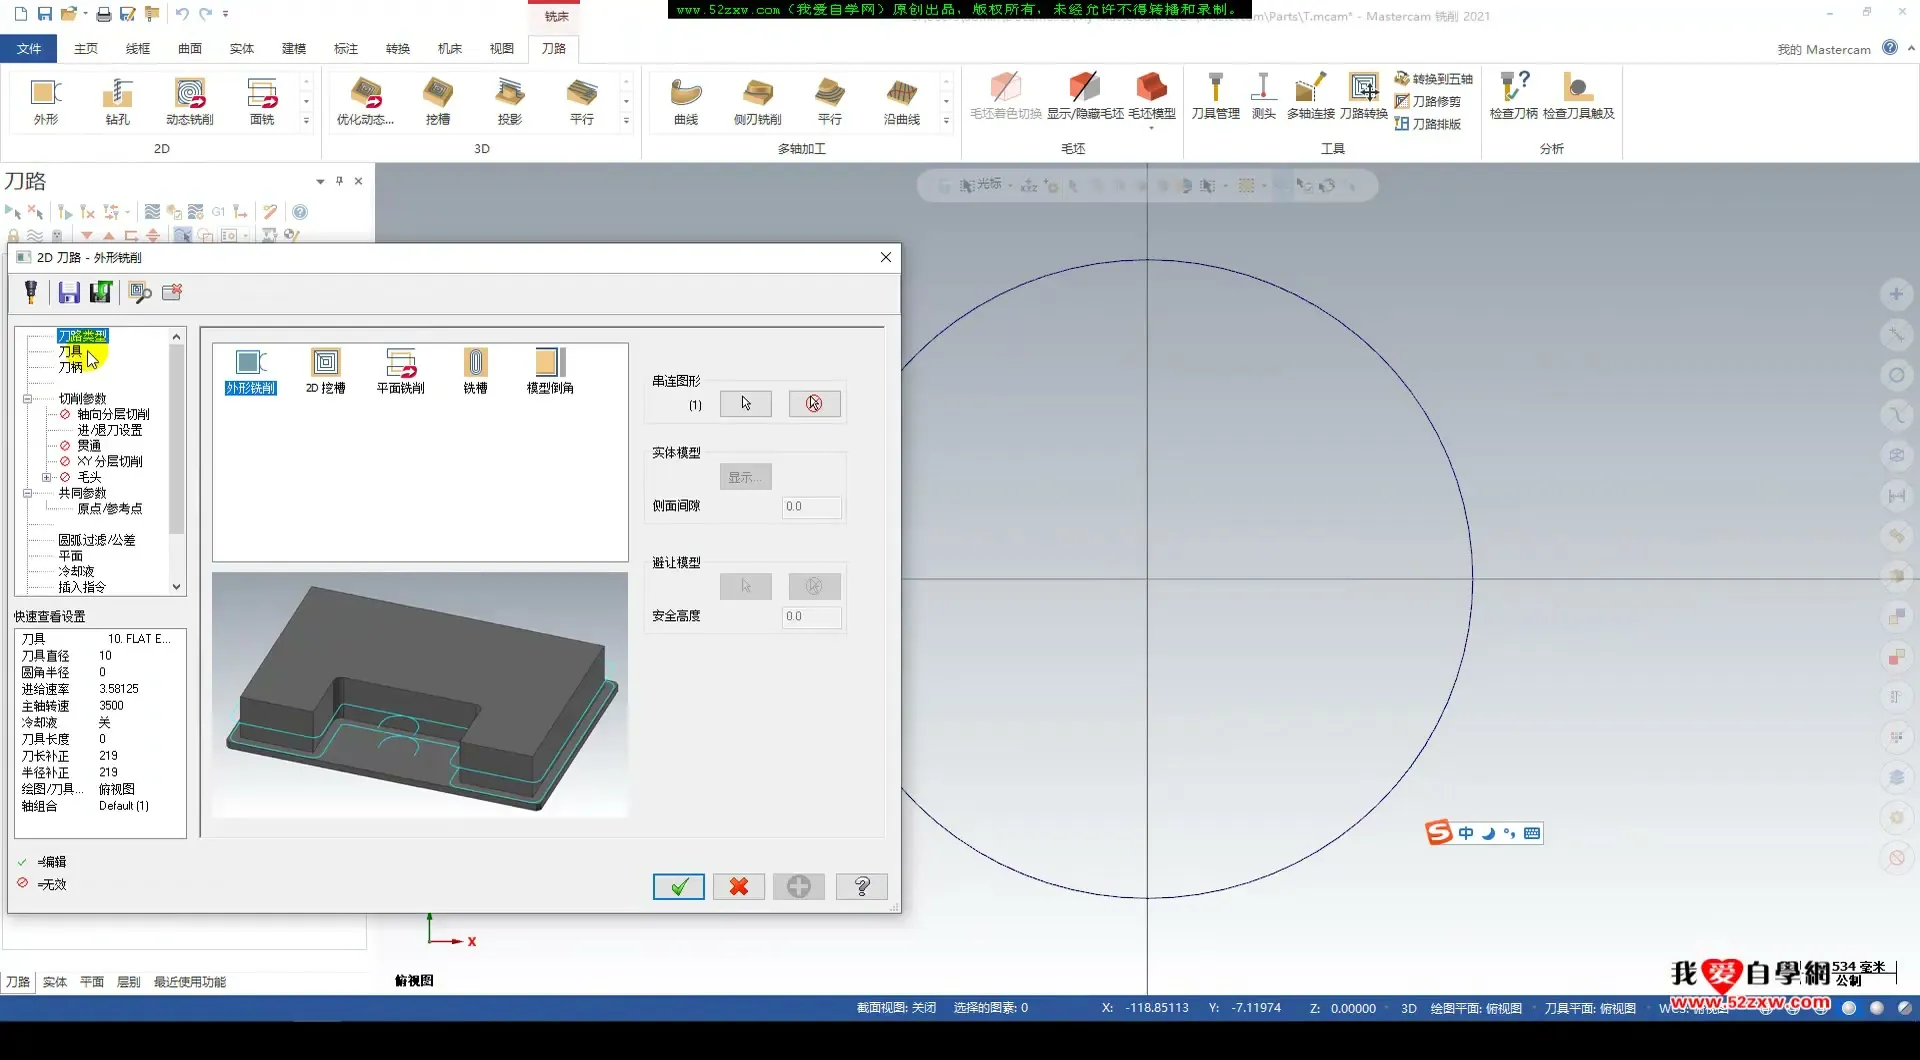Open the XY 分层切削 multi-pass page
Viewport: 1920px width, 1060px height.
point(110,461)
